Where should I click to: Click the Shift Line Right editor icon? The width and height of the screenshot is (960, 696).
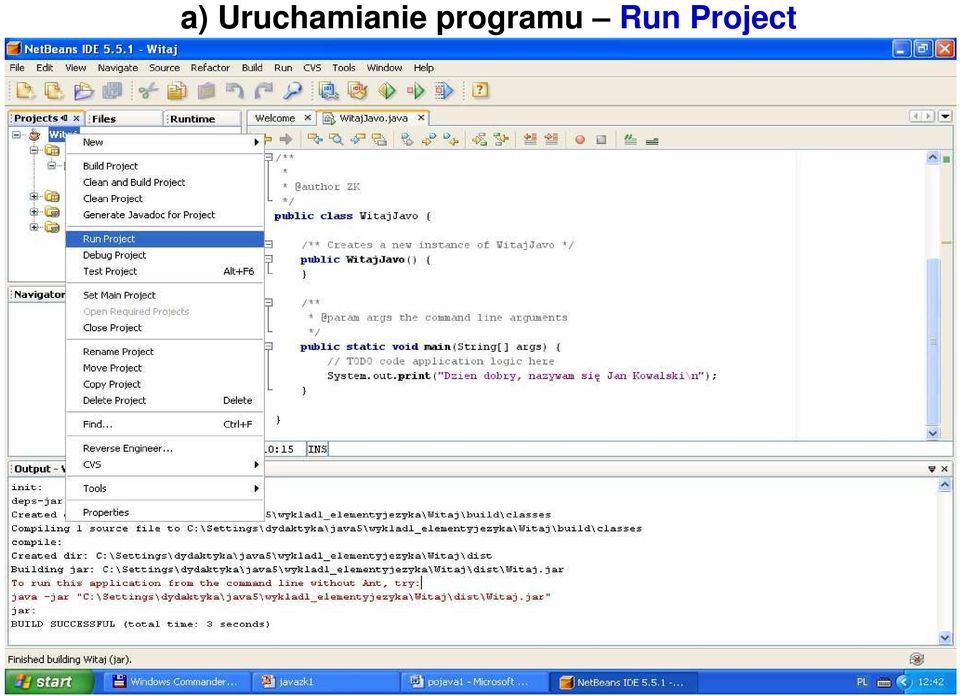552,140
